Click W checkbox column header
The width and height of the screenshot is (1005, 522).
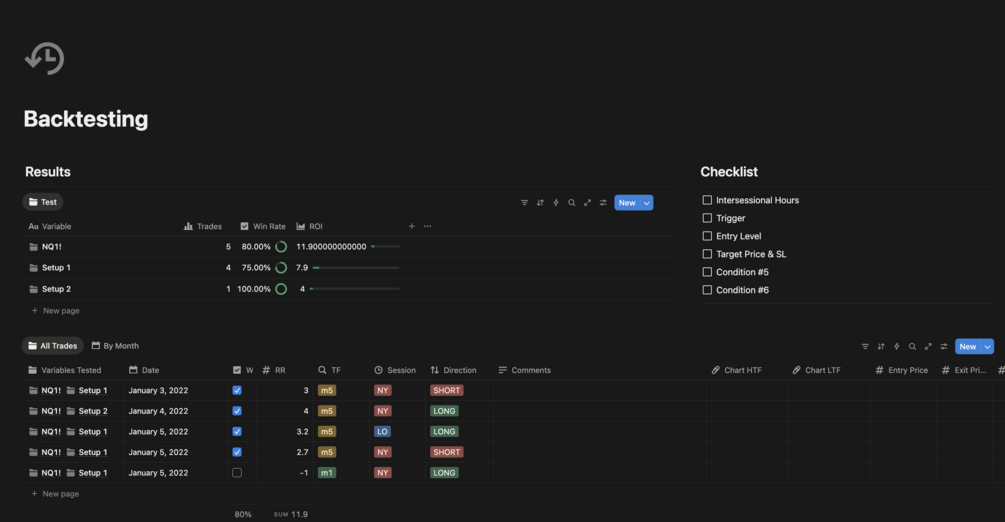(x=243, y=370)
